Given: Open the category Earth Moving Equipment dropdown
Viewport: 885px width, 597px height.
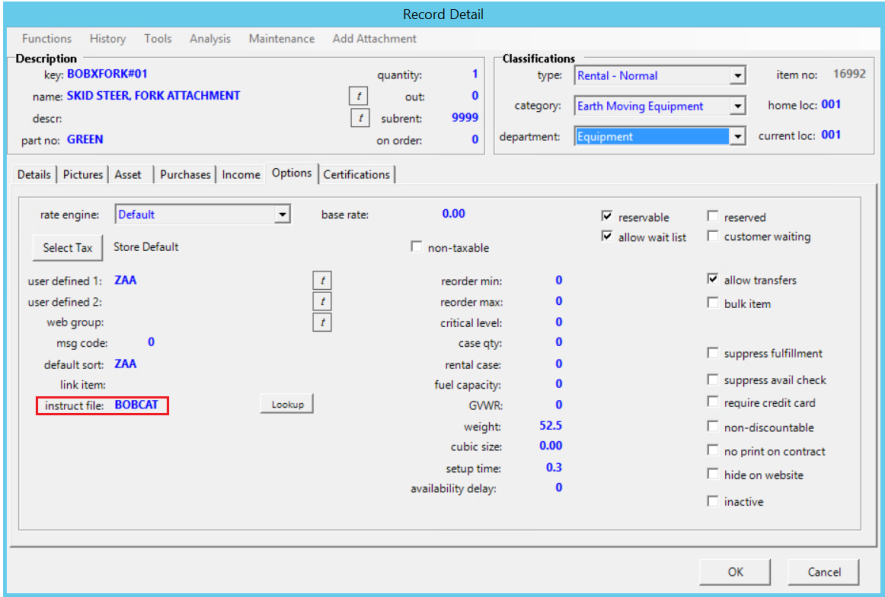Looking at the screenshot, I should coord(737,106).
